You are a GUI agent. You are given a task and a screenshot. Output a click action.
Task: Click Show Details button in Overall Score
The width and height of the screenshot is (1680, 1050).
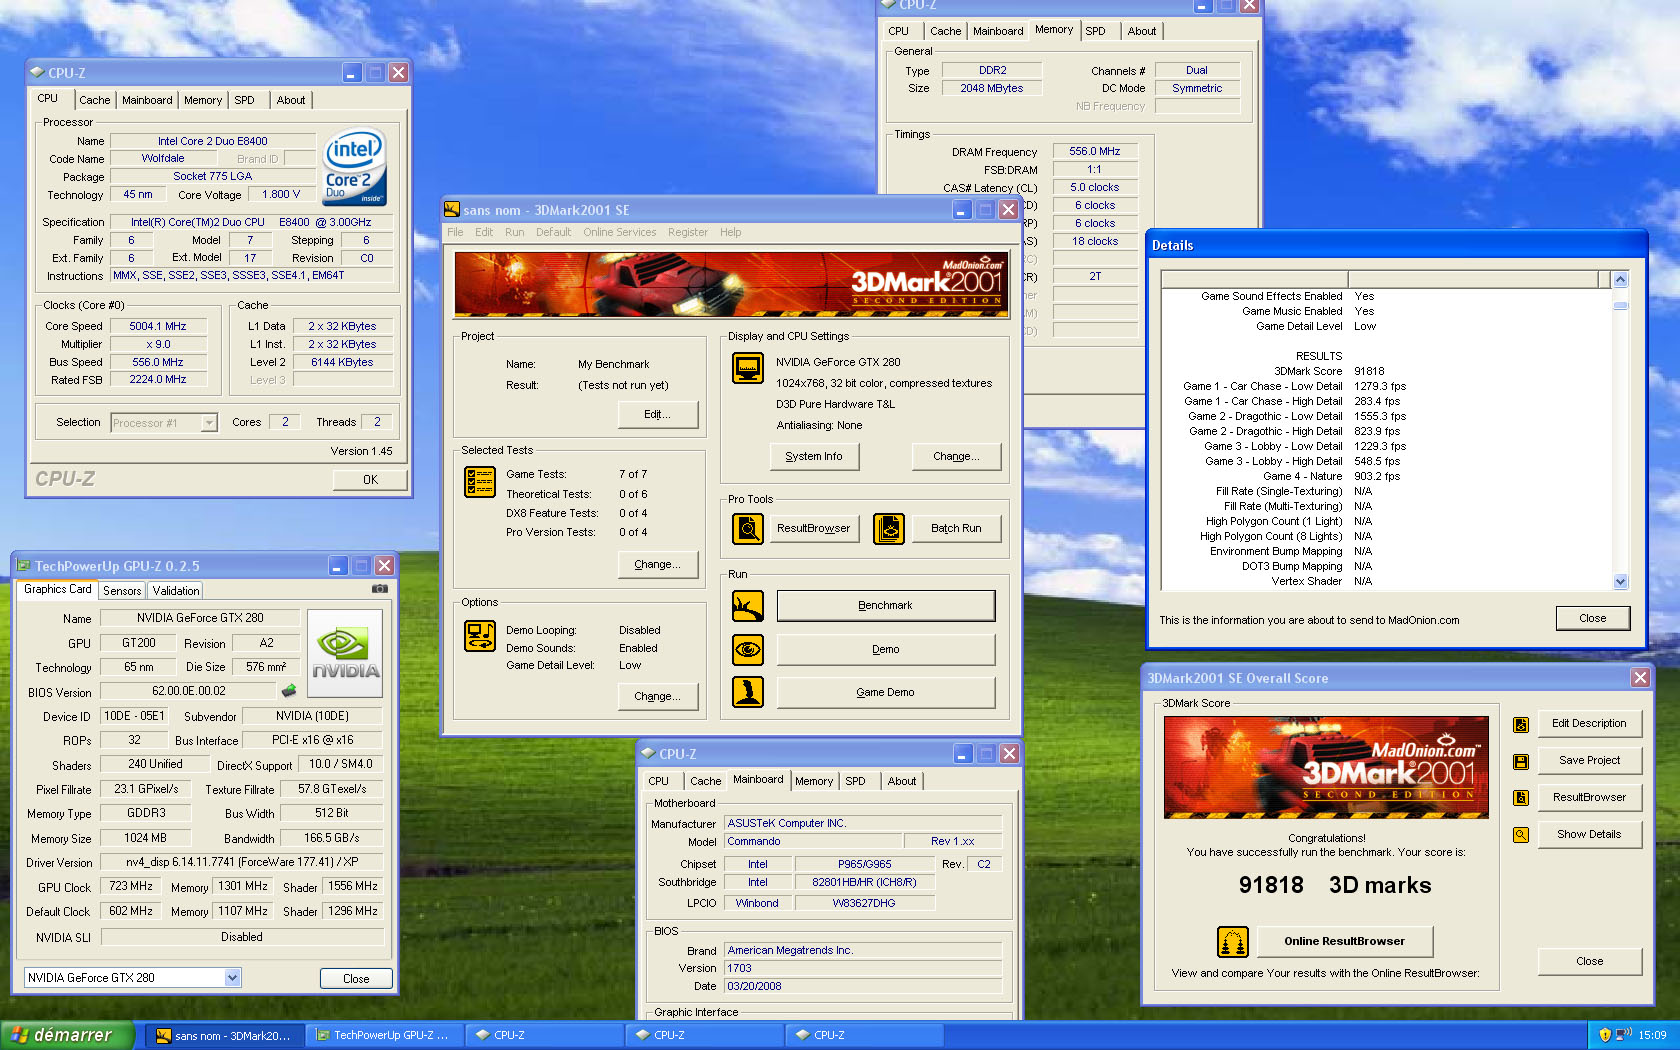1589,835
